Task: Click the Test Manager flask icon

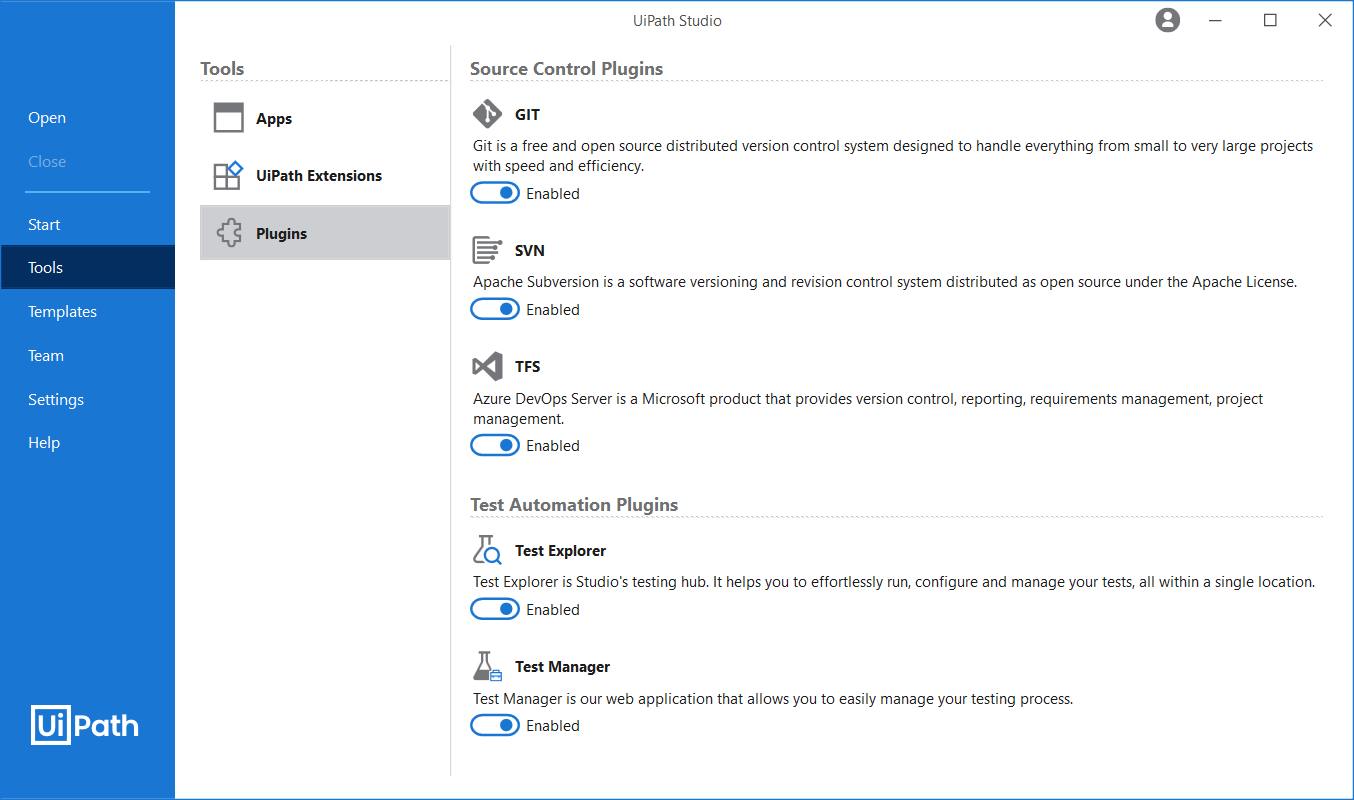Action: point(487,666)
